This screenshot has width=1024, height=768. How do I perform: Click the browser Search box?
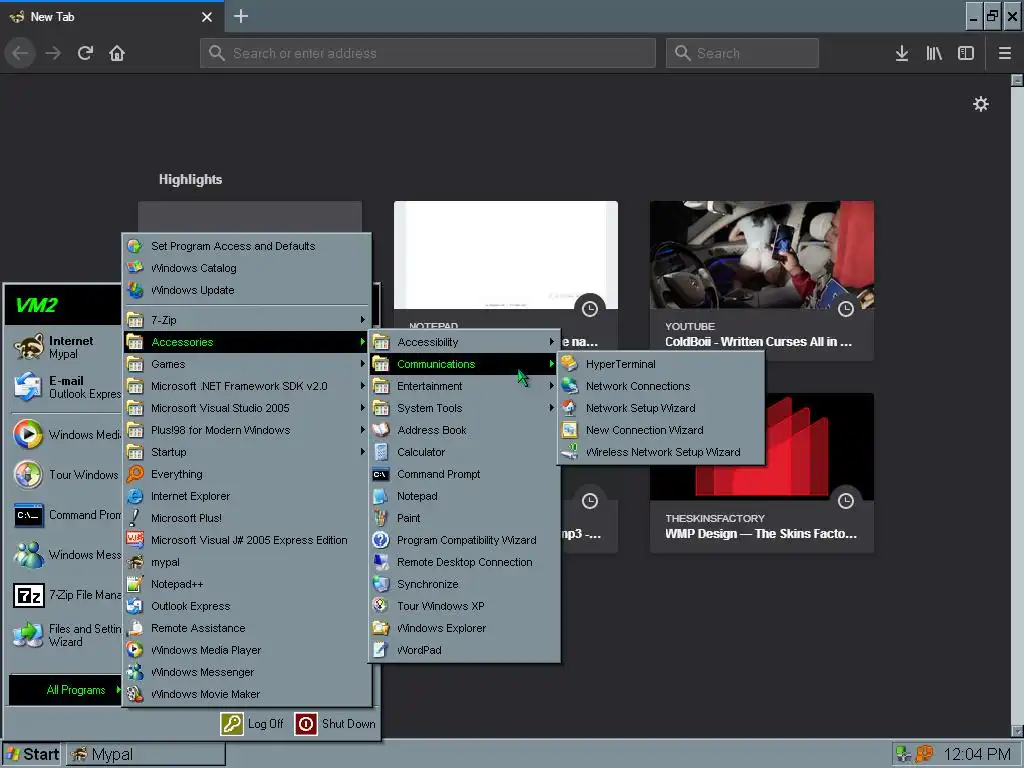click(742, 53)
